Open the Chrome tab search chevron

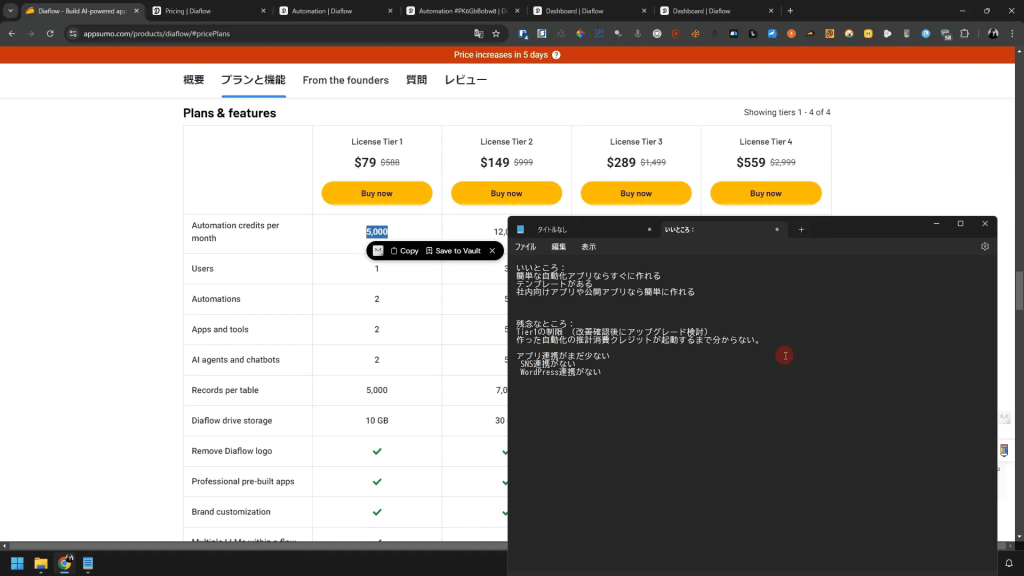tap(10, 10)
